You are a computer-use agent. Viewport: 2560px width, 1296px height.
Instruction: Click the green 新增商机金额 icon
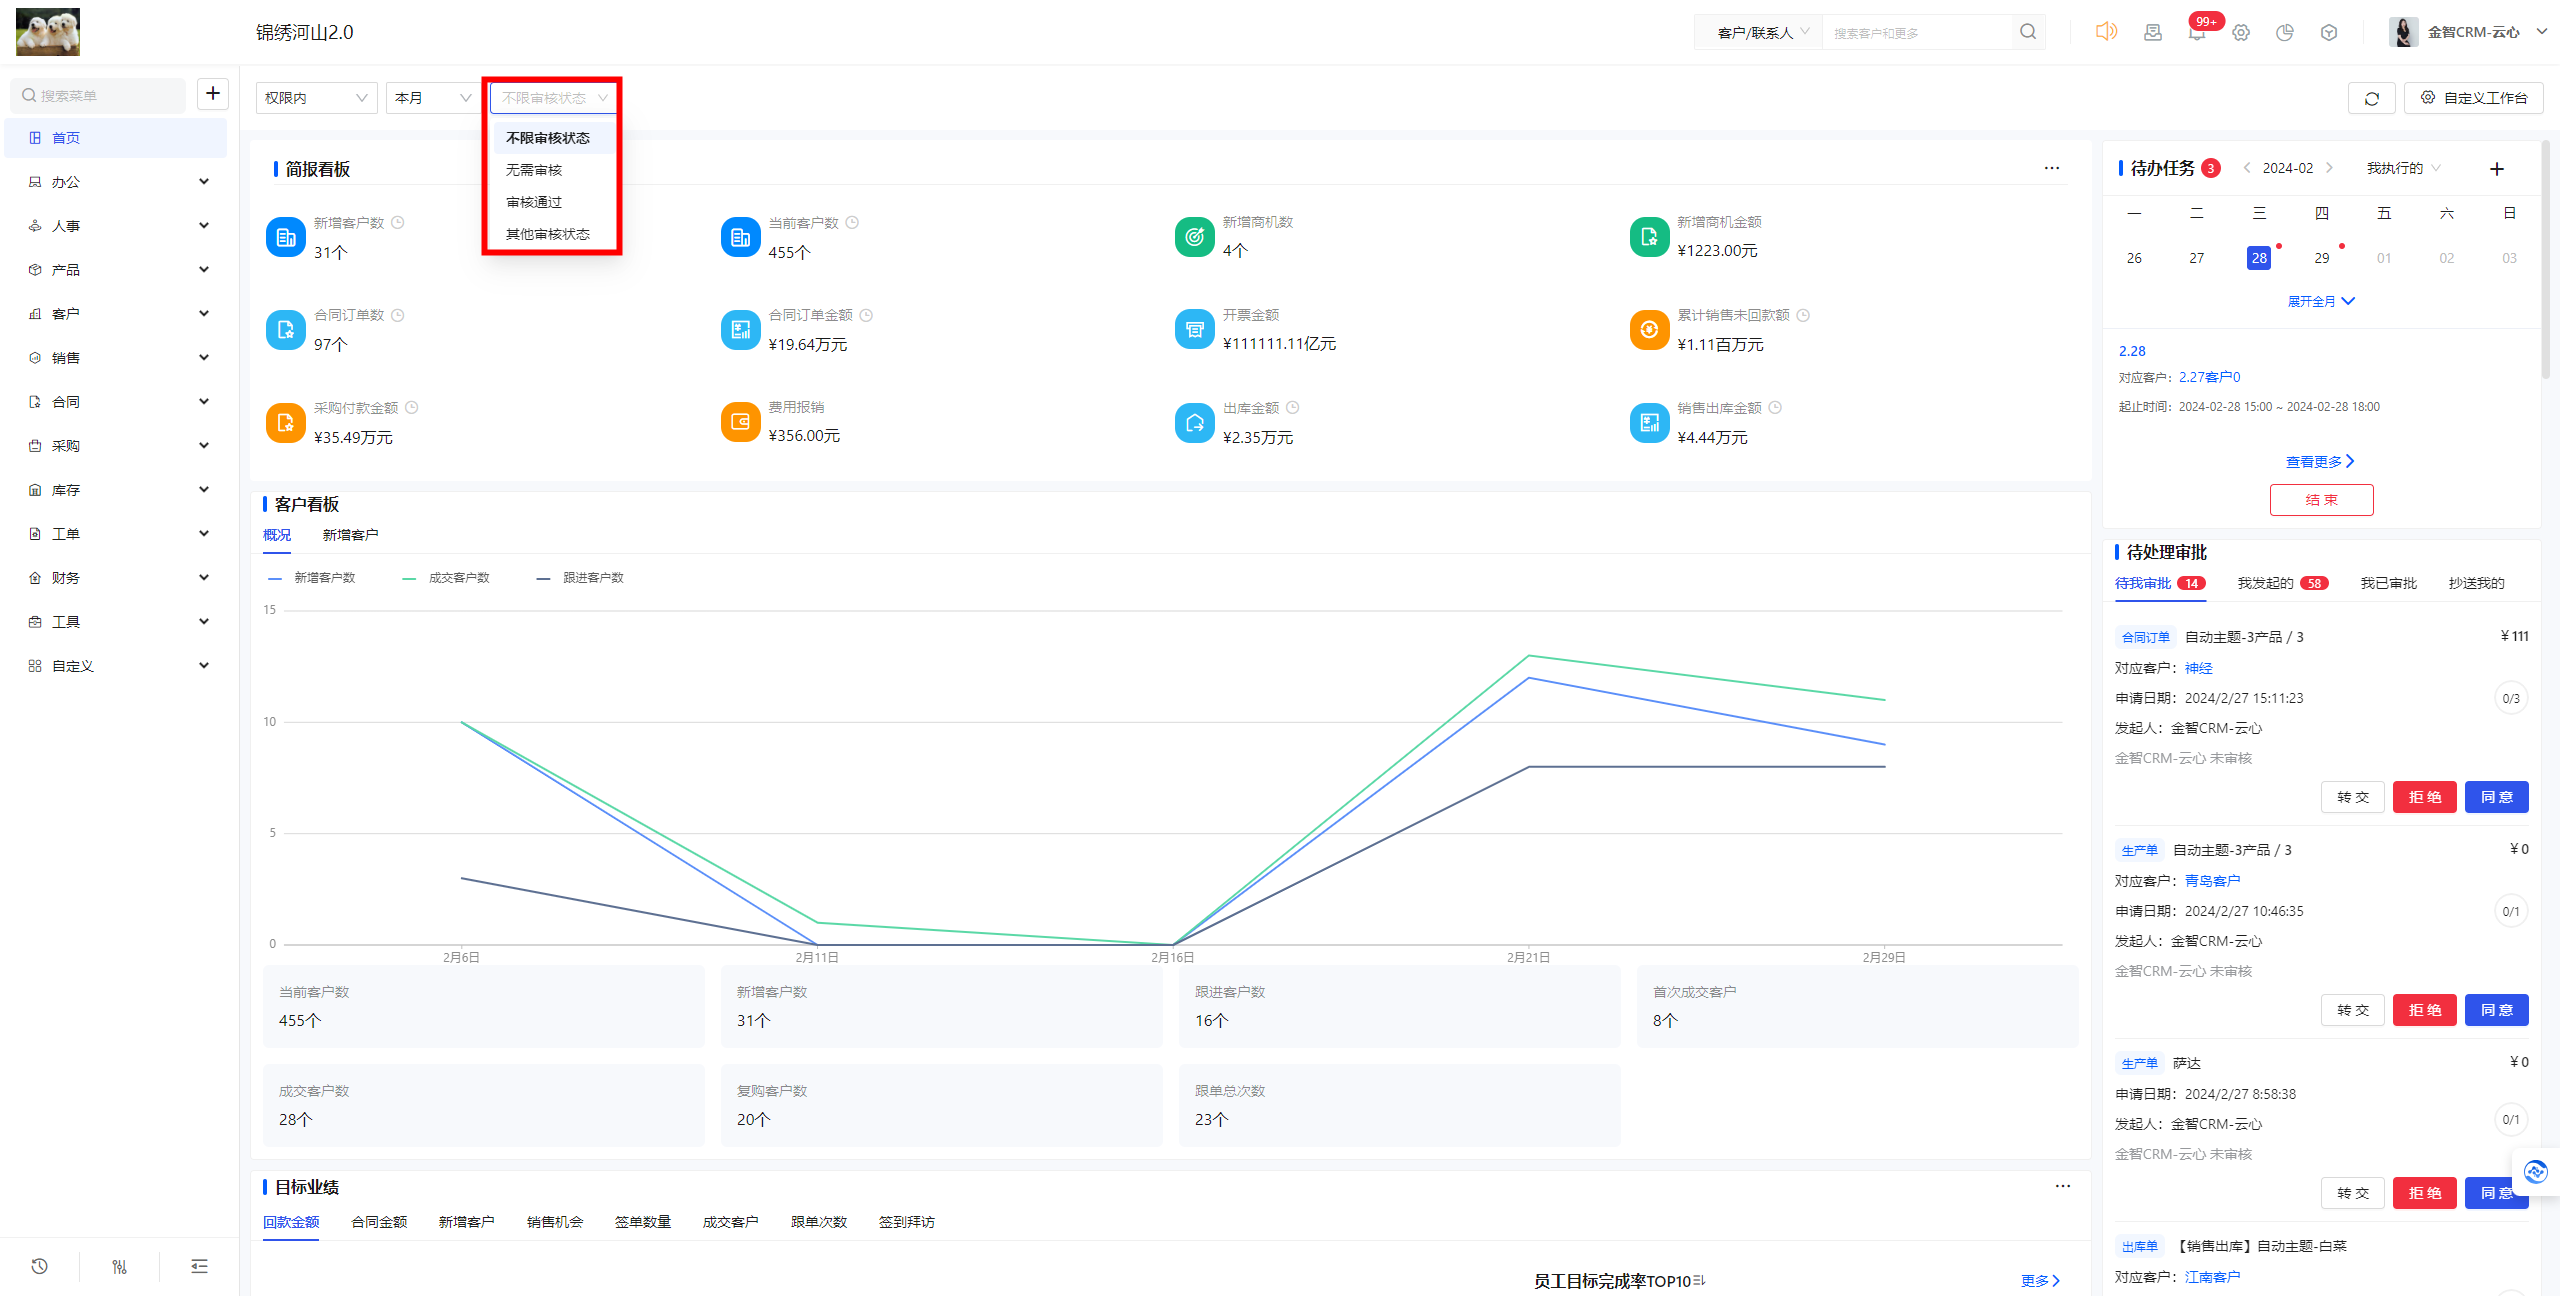(x=1650, y=237)
